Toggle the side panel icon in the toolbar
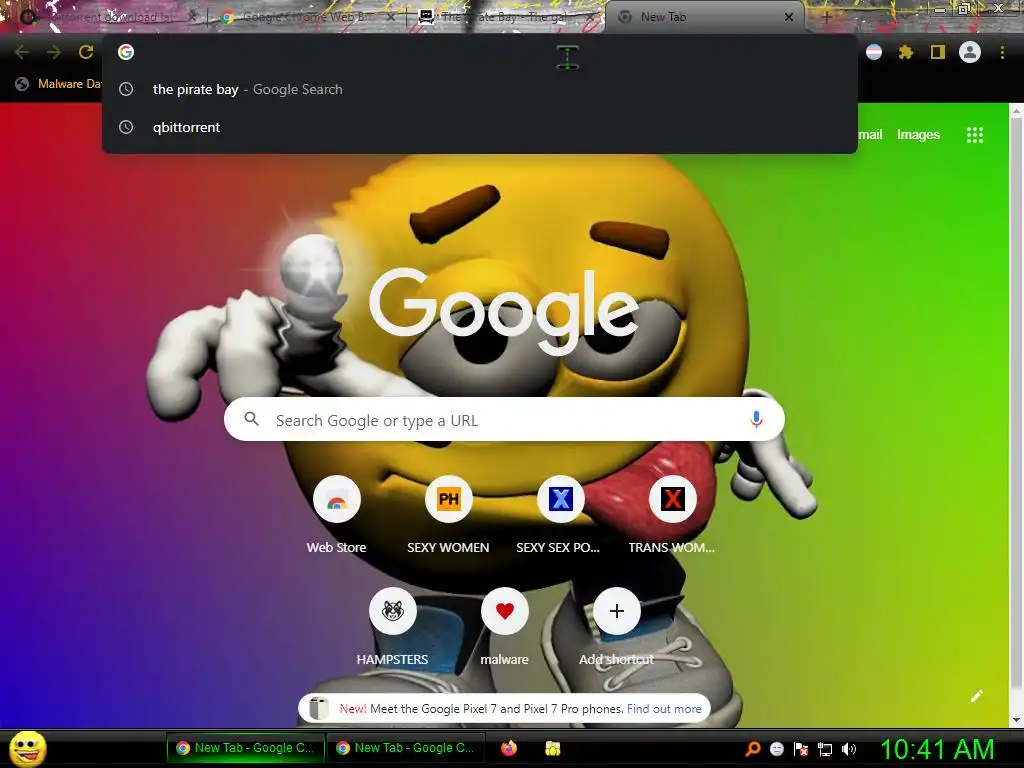The height and width of the screenshot is (768, 1024). click(938, 52)
